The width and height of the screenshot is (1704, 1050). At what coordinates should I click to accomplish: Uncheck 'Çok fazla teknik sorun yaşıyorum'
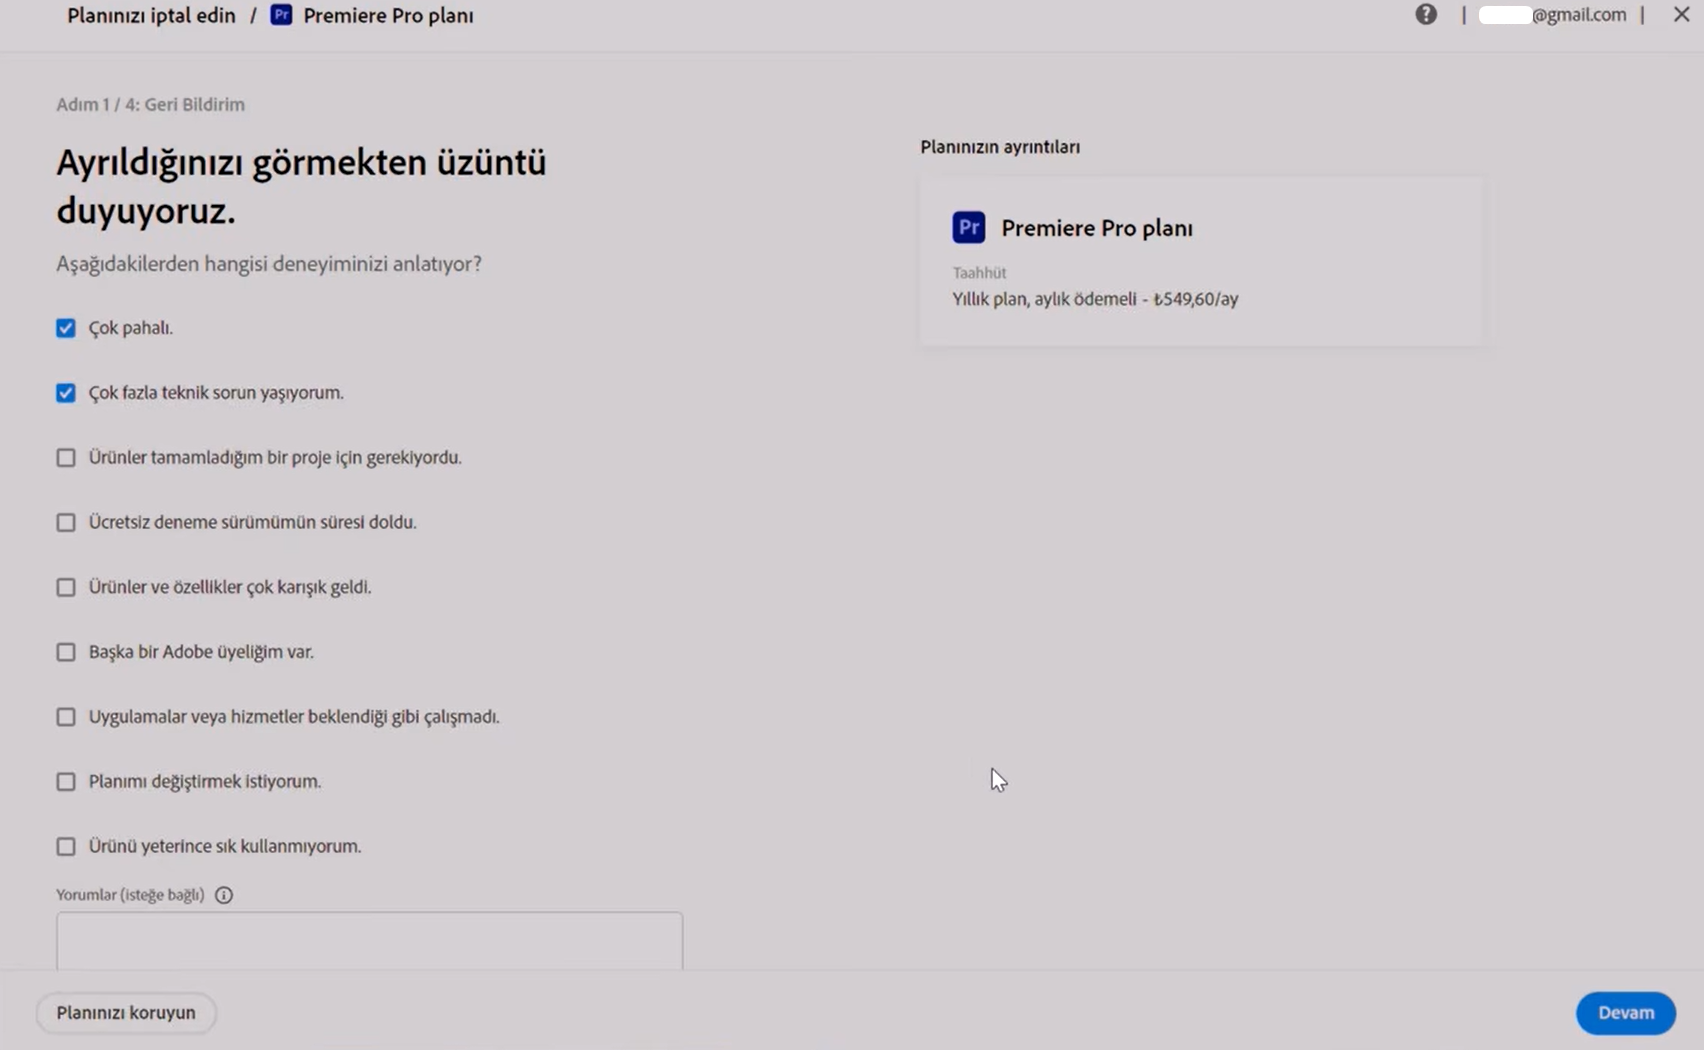pos(66,393)
